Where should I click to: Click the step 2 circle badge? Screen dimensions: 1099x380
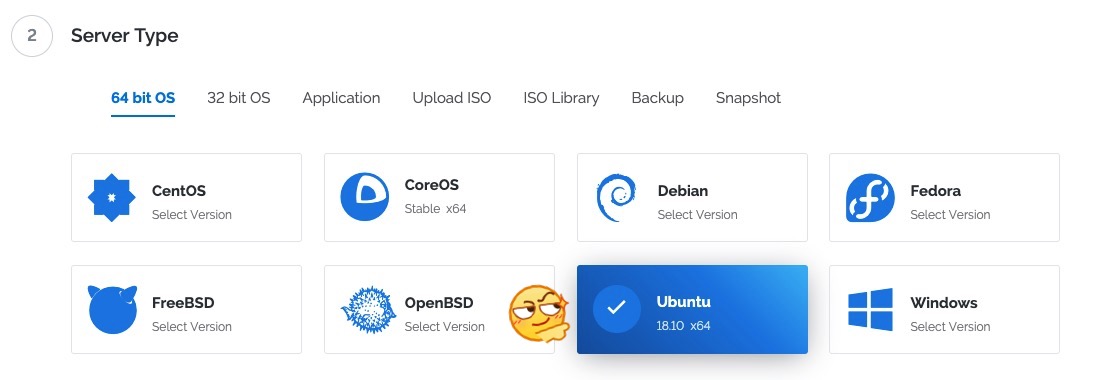32,36
